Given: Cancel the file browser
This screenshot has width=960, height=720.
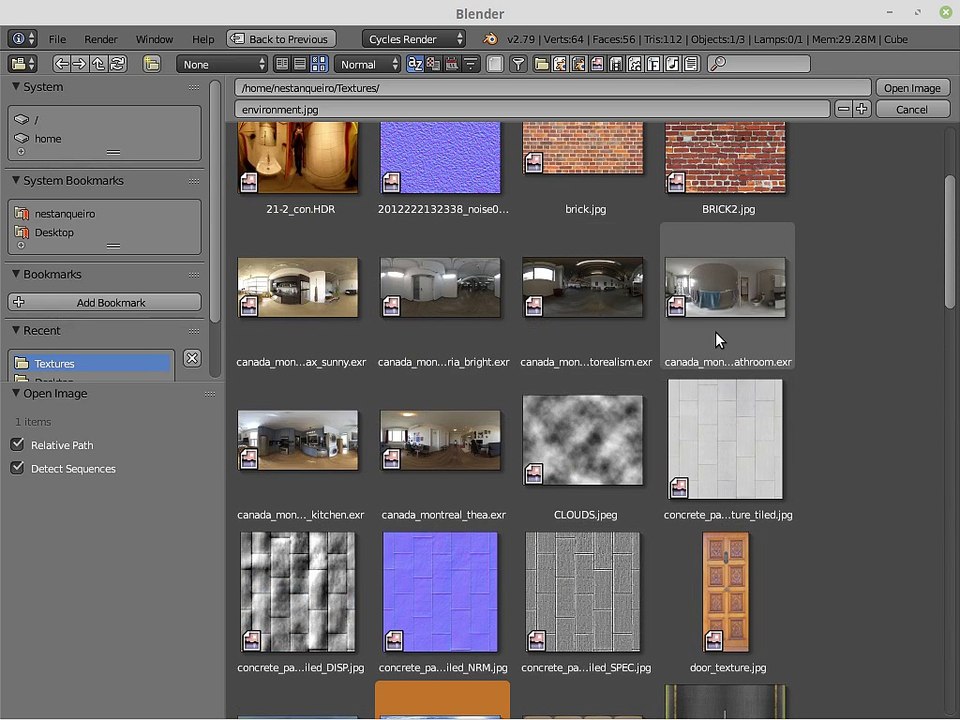Looking at the screenshot, I should (912, 110).
